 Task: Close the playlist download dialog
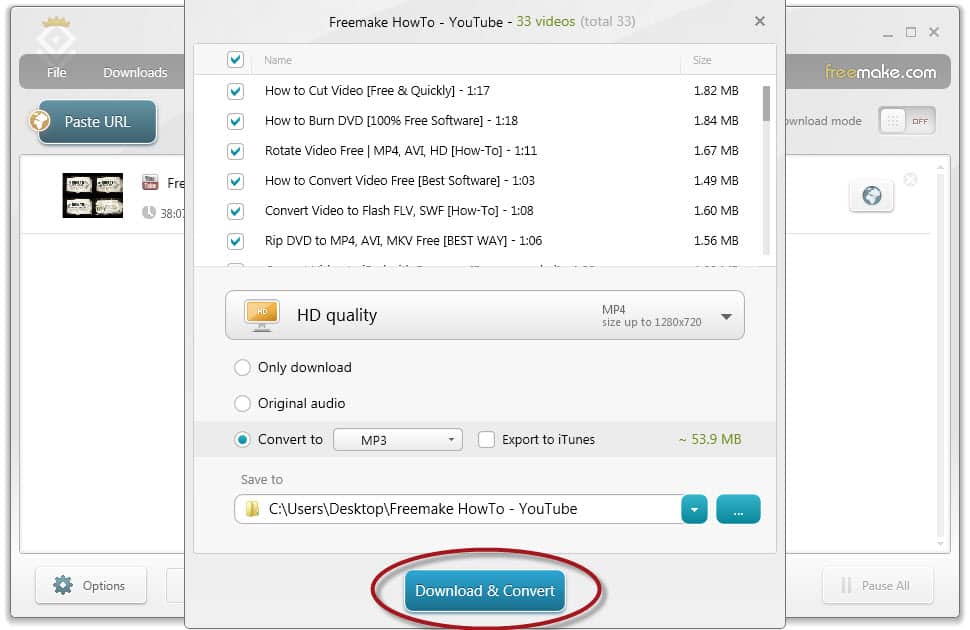coord(760,21)
